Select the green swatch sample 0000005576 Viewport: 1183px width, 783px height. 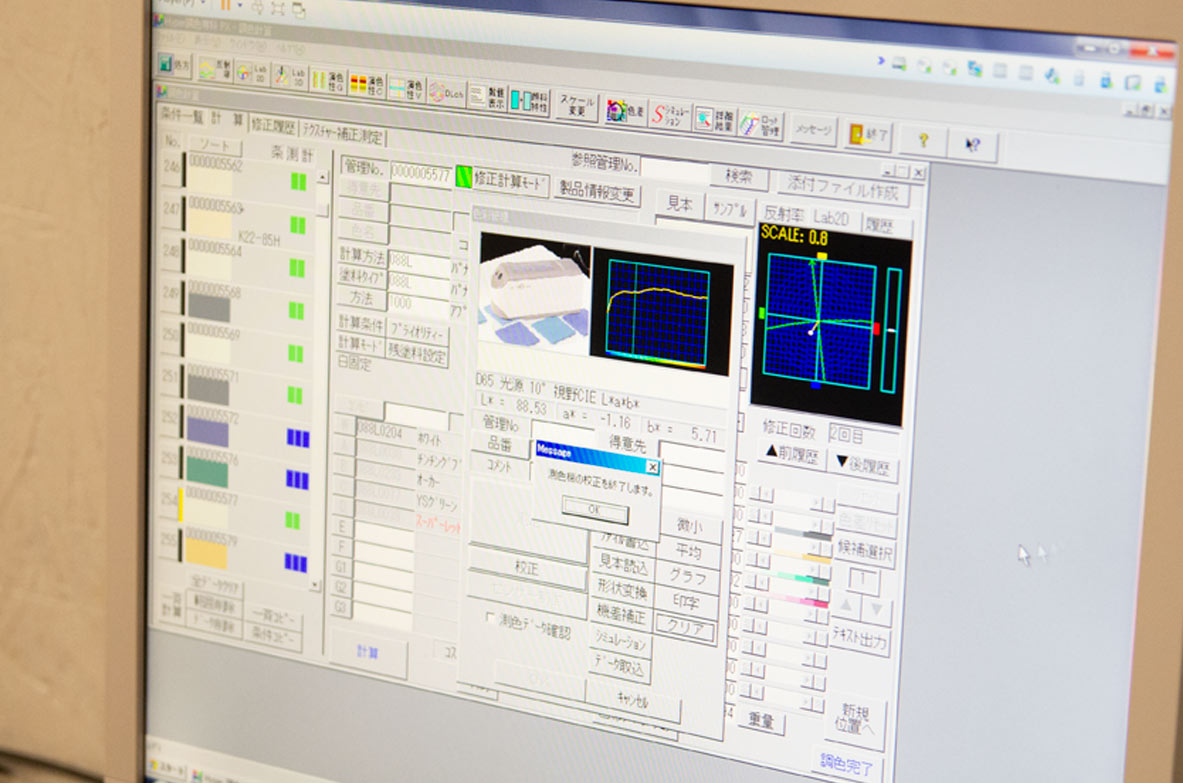(x=207, y=471)
